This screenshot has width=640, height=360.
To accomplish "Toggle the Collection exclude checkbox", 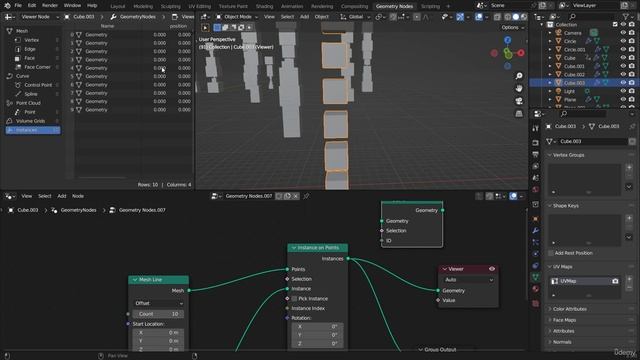I will click(x=615, y=24).
